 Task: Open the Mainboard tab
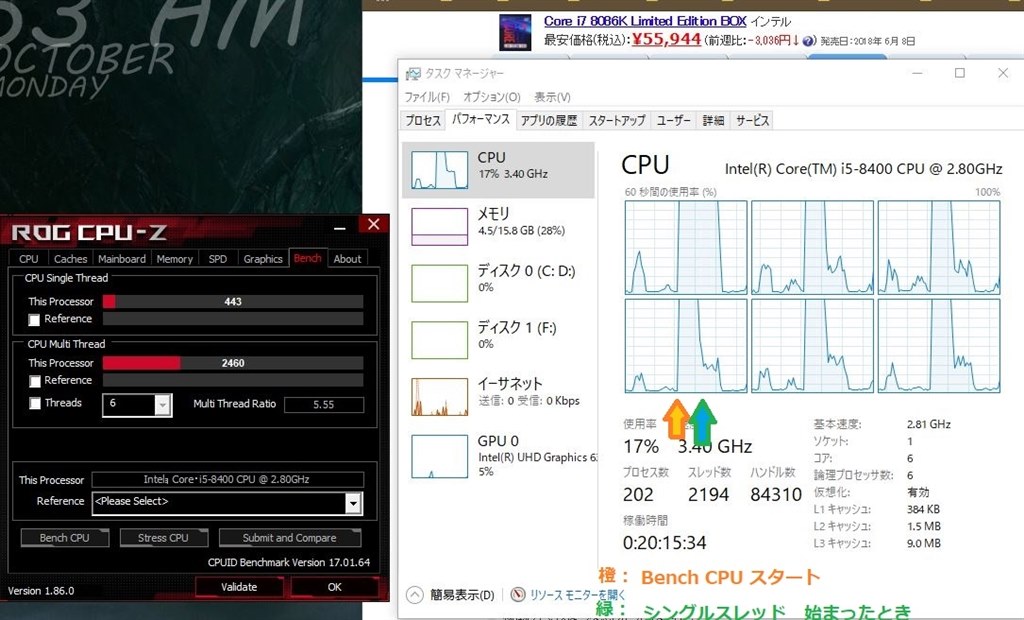(x=122, y=259)
